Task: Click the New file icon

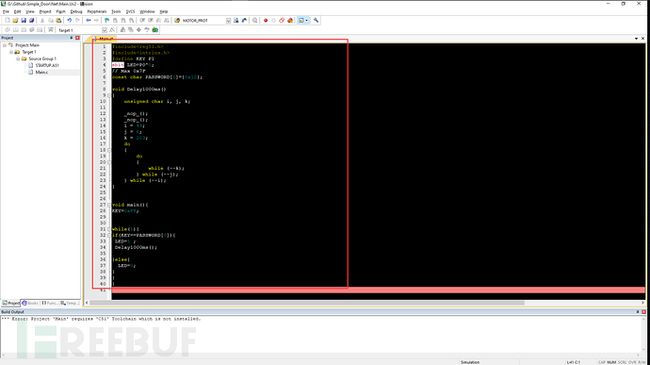Action: (x=7, y=20)
